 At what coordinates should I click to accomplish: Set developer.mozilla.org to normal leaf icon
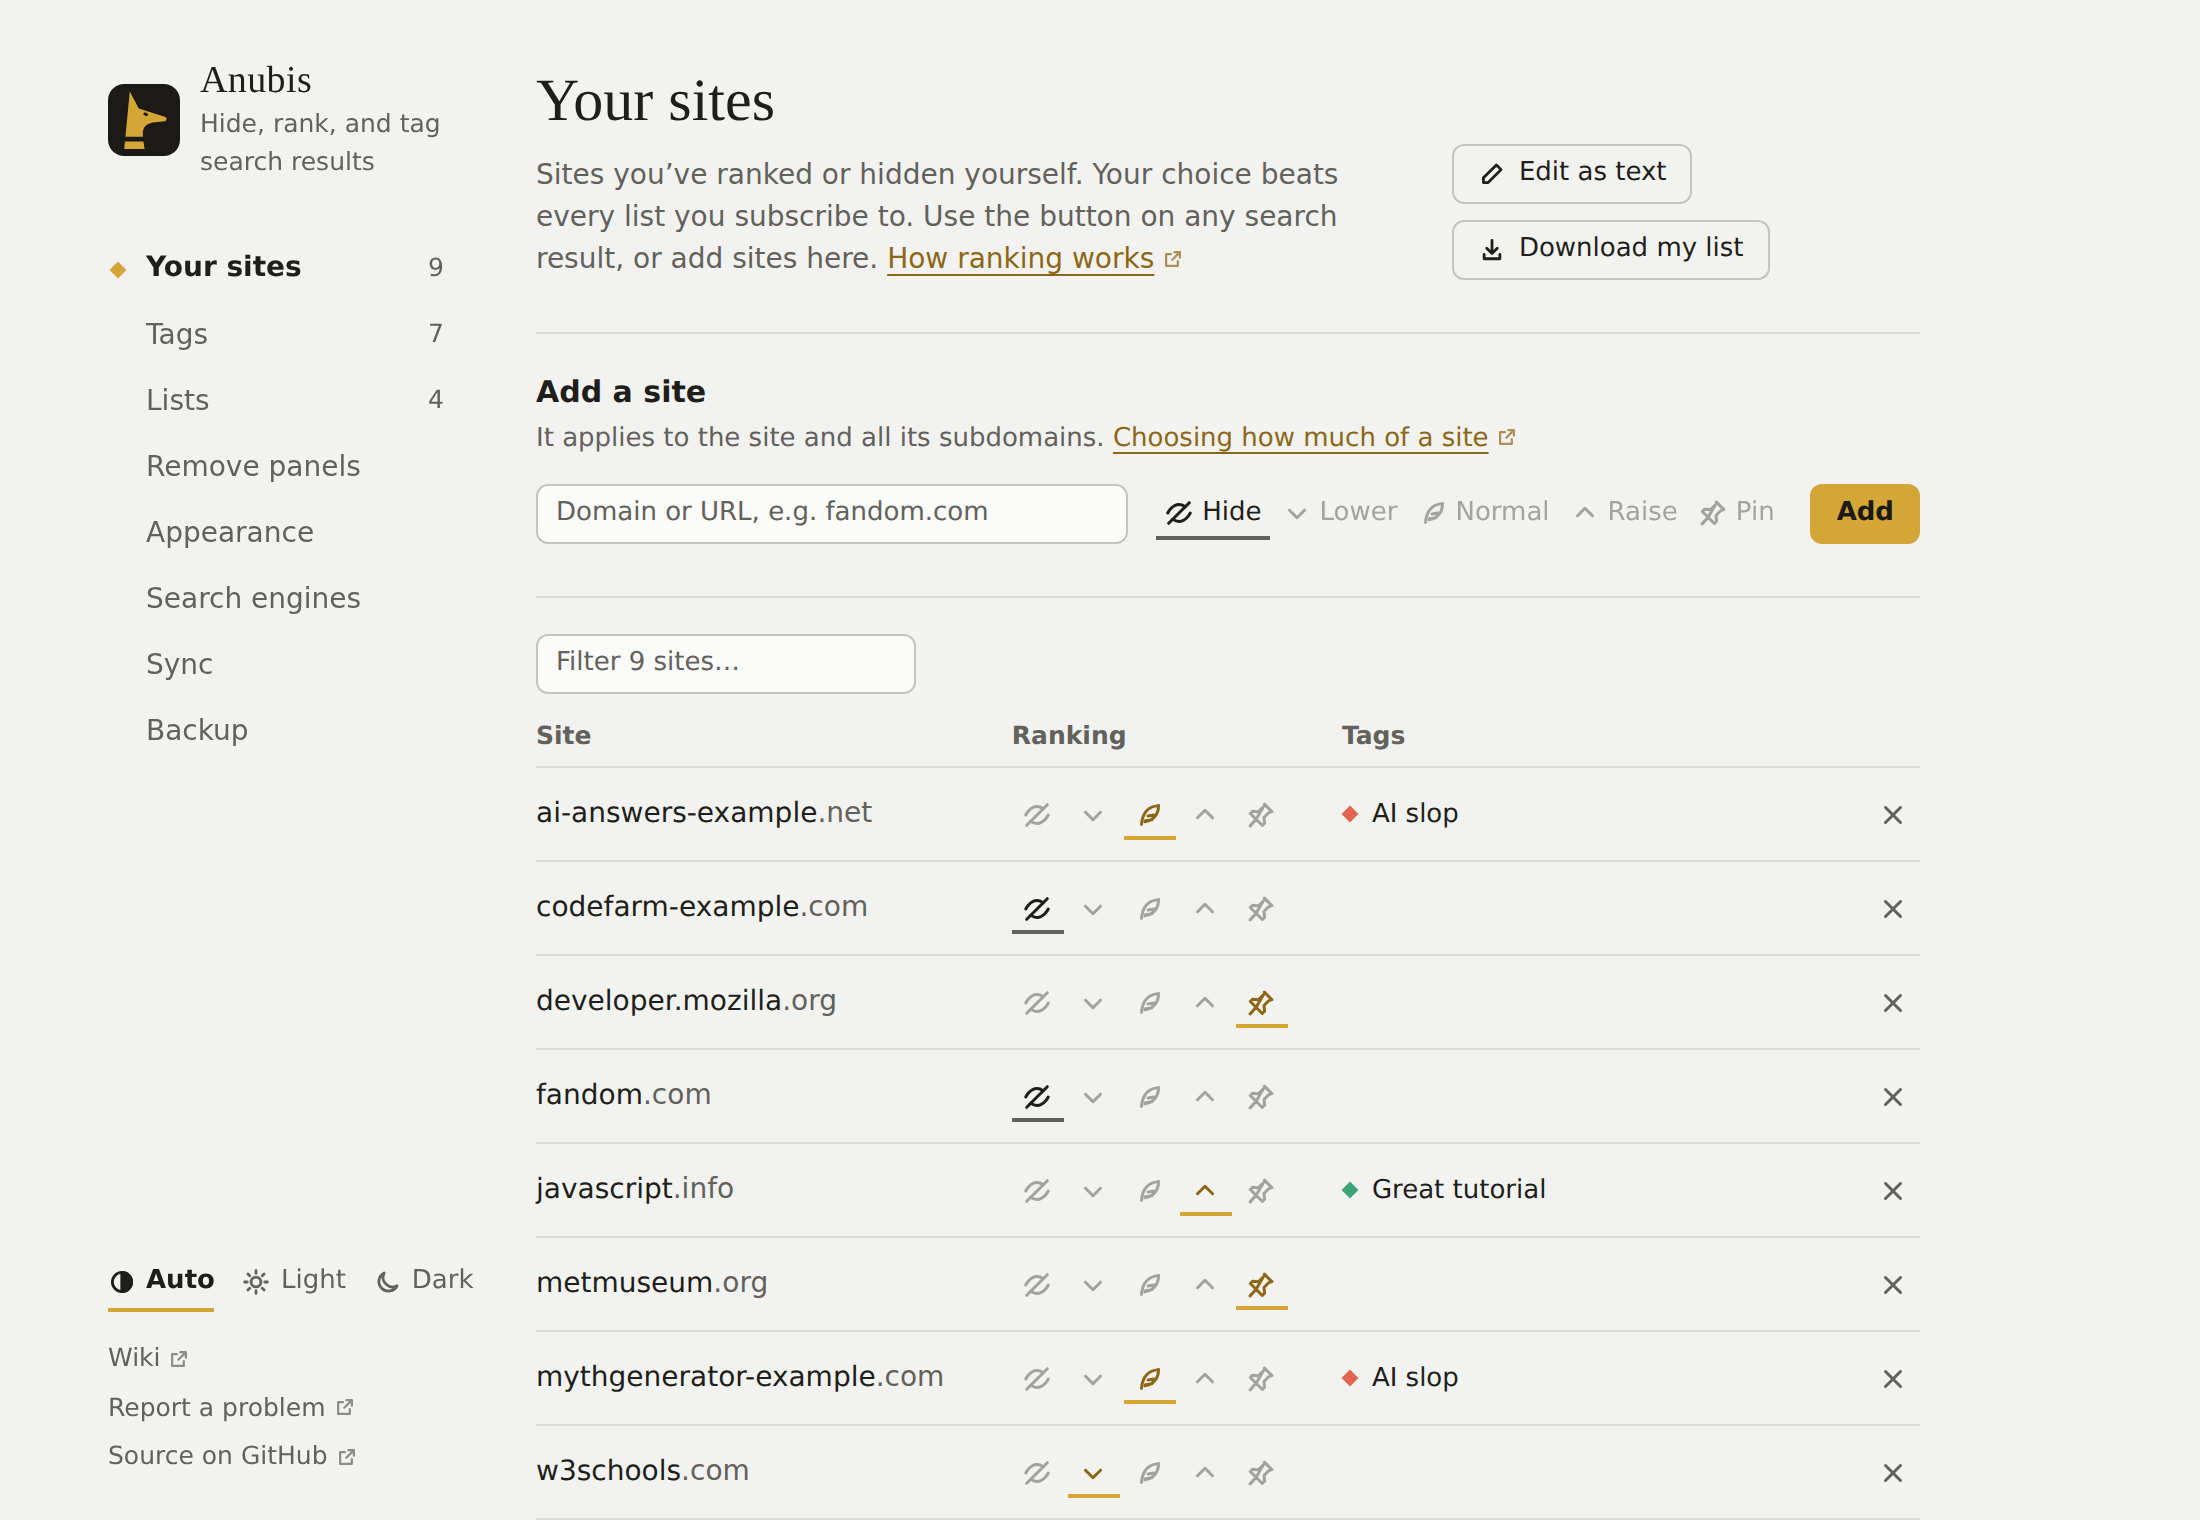[1150, 1003]
